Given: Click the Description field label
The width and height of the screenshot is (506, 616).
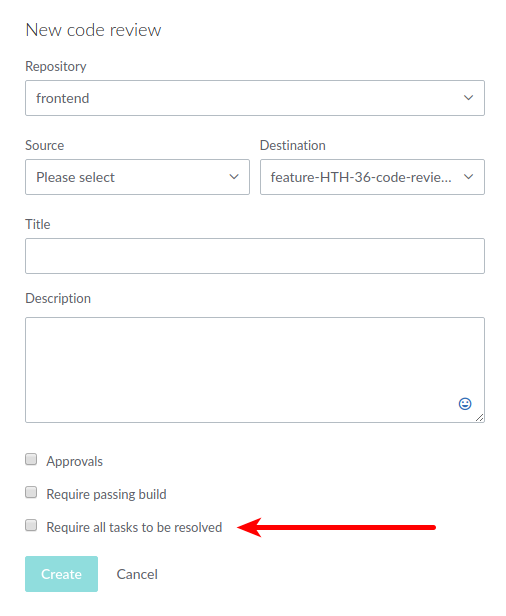Looking at the screenshot, I should [x=58, y=298].
